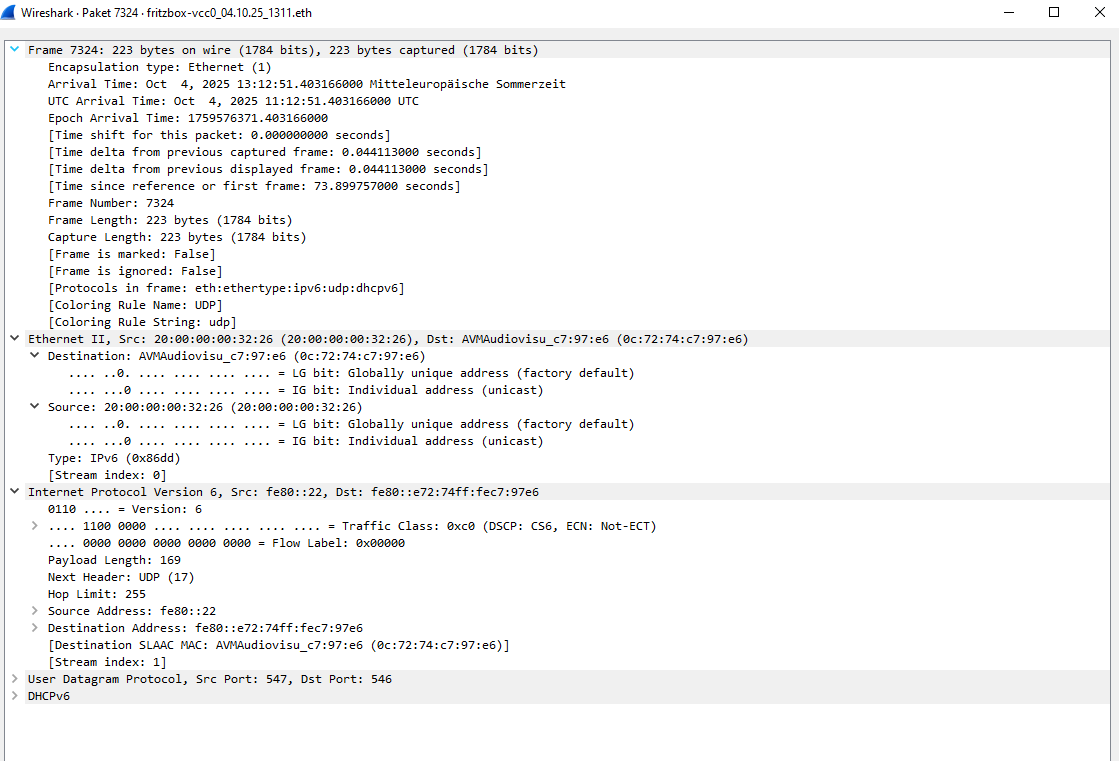
Task: Collapse the Destination AVMAudiovisu MAC subtree
Action: 34,356
